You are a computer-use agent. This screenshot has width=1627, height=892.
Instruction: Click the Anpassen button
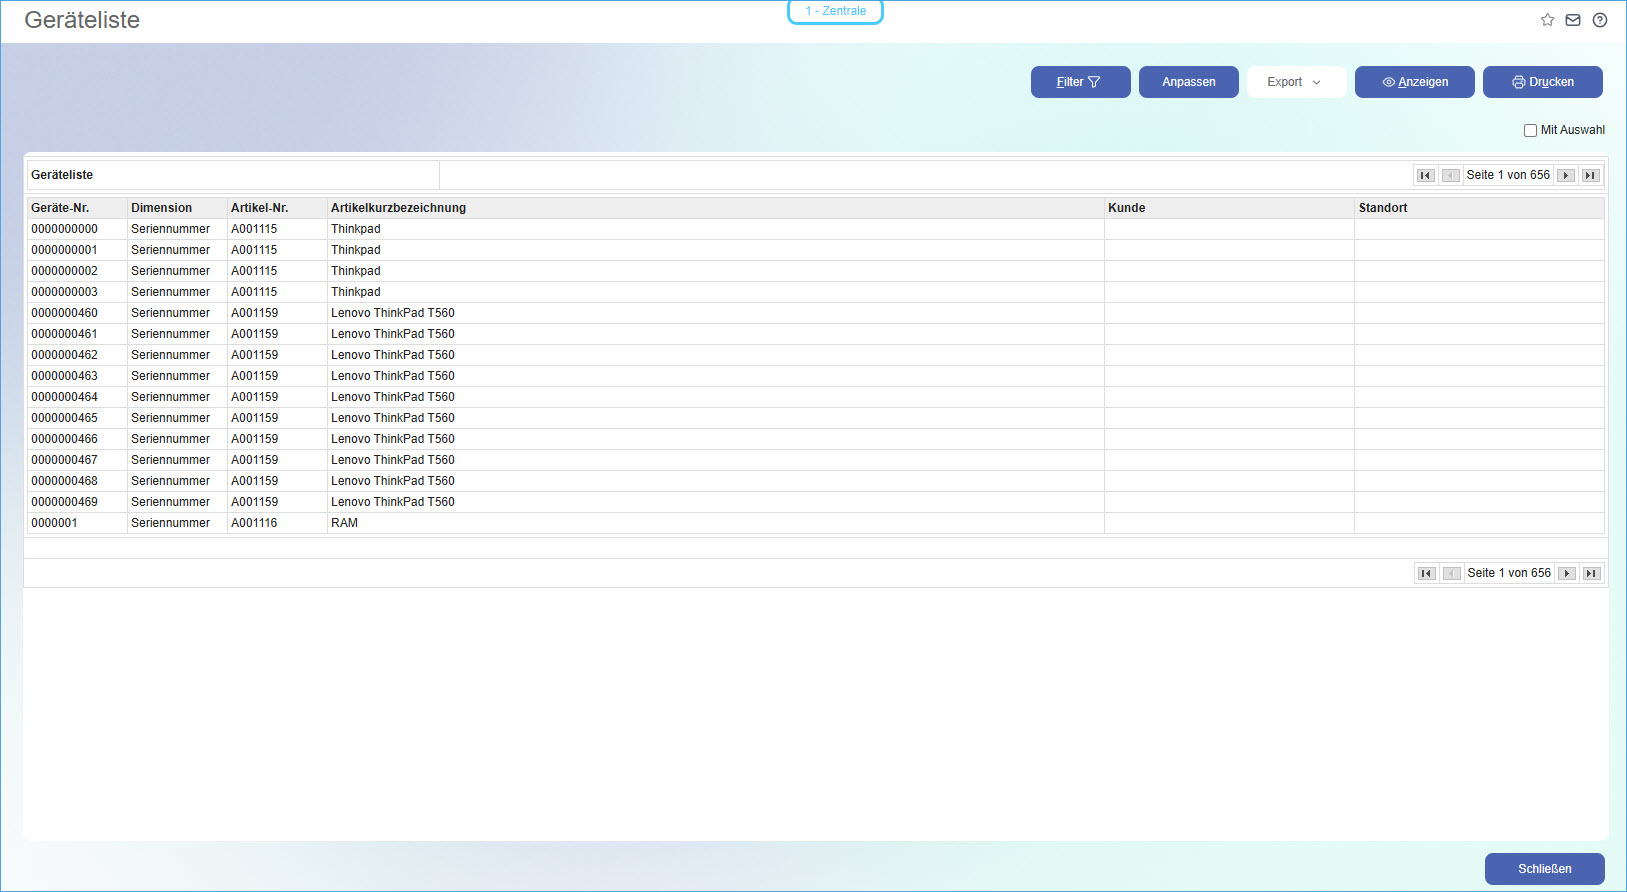tap(1188, 82)
